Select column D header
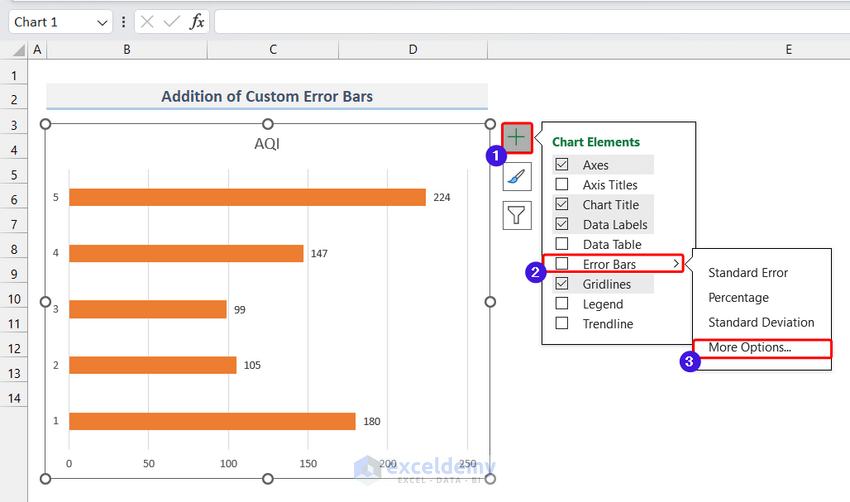The image size is (850, 502). 413,50
